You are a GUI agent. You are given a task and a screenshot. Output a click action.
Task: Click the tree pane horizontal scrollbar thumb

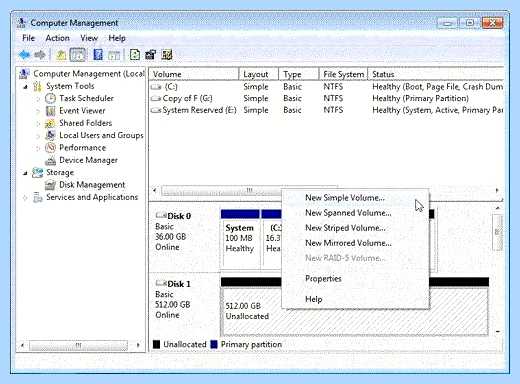click(x=78, y=345)
